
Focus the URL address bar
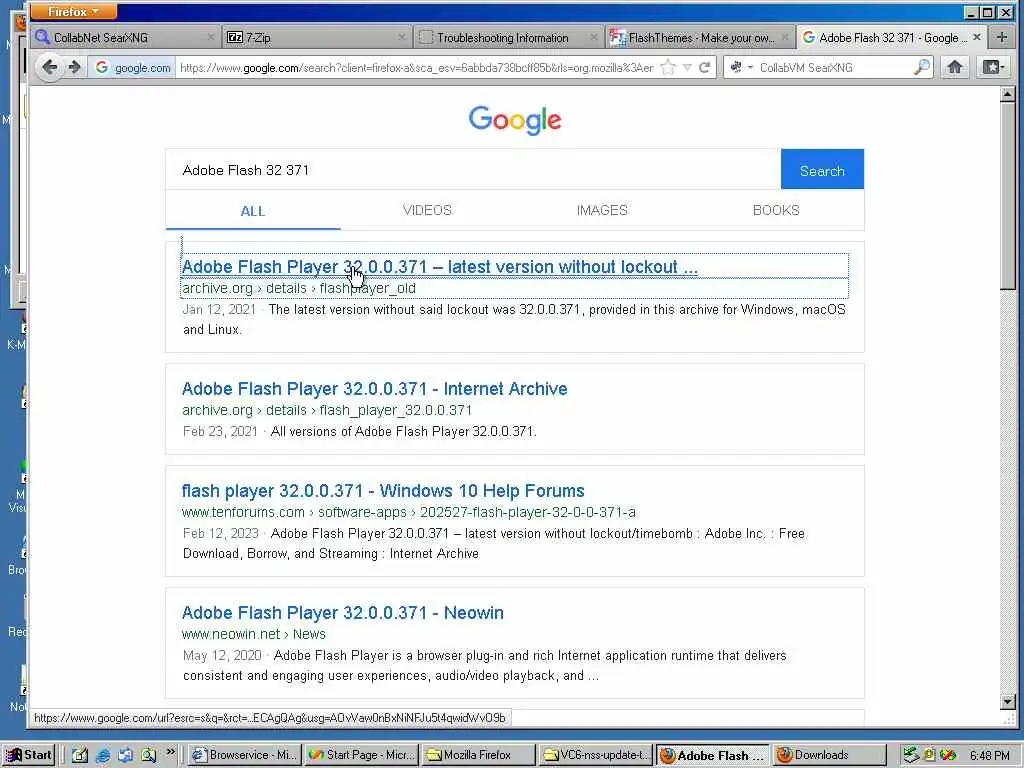(x=416, y=67)
